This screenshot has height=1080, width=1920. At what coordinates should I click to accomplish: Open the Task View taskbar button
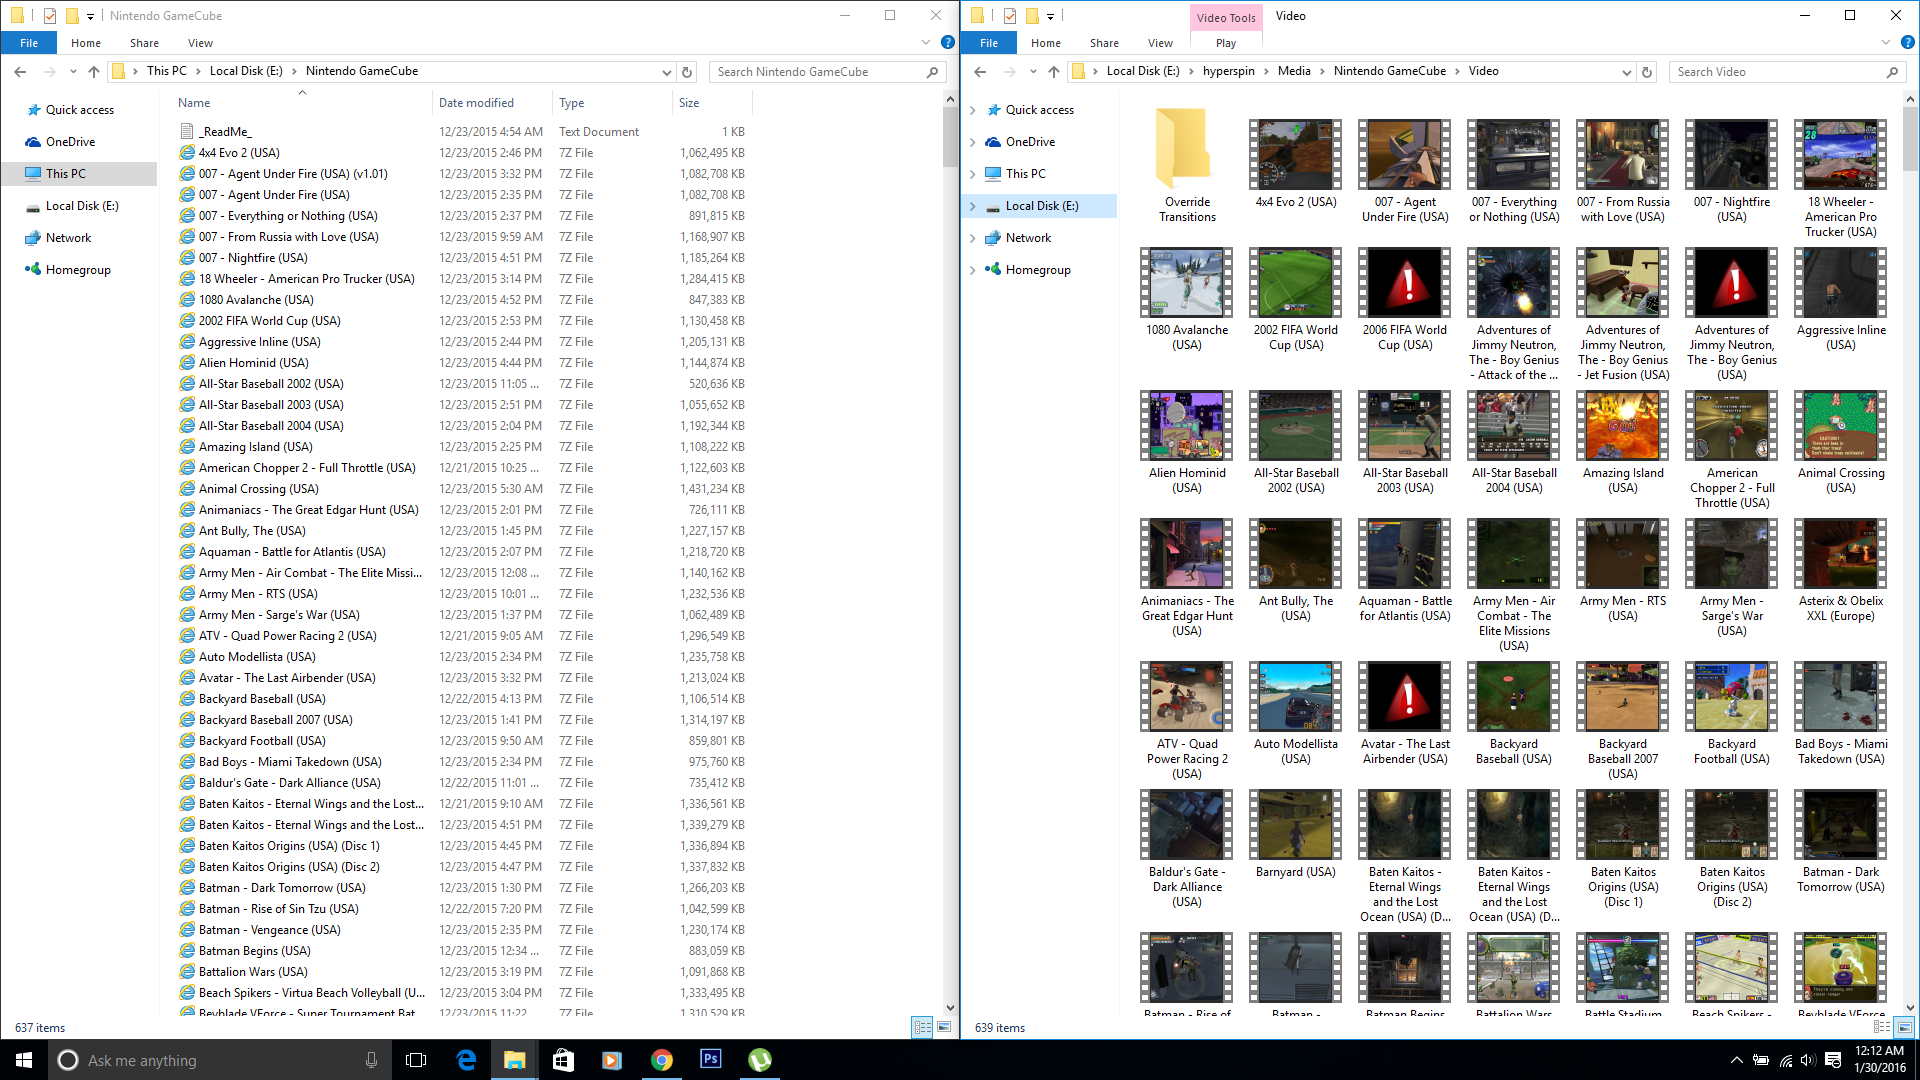[416, 1060]
